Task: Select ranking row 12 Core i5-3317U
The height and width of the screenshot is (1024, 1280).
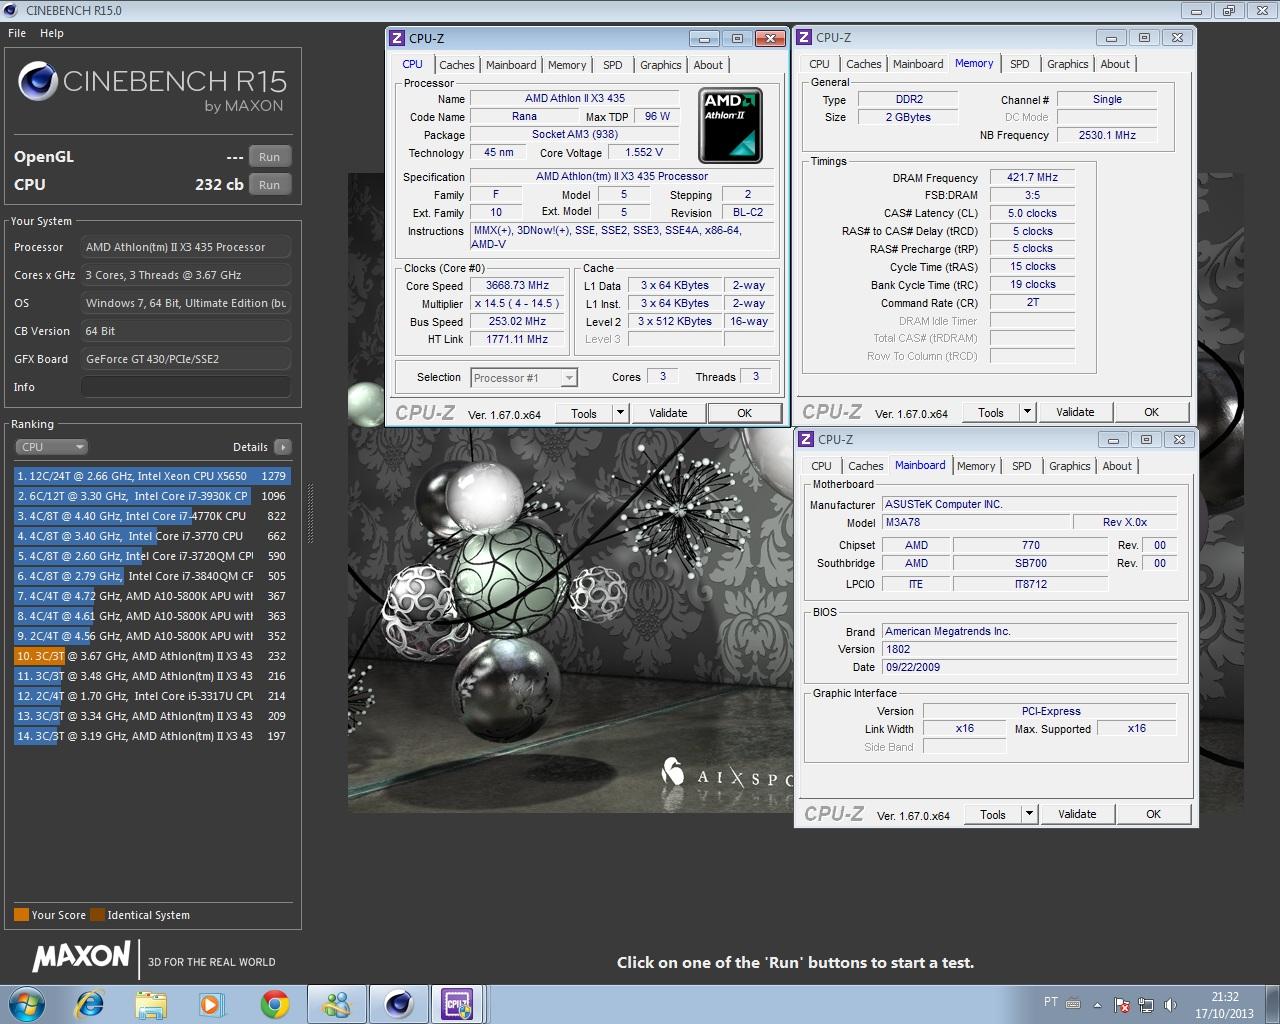Action: point(152,696)
